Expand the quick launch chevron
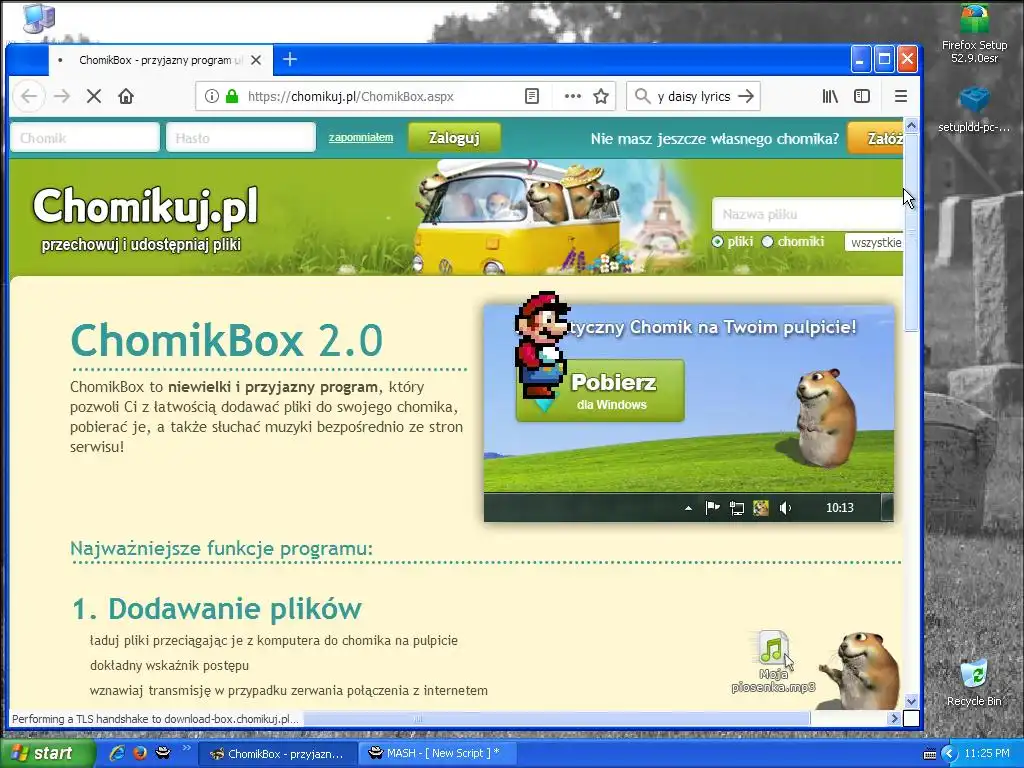The image size is (1024, 768). 186,748
